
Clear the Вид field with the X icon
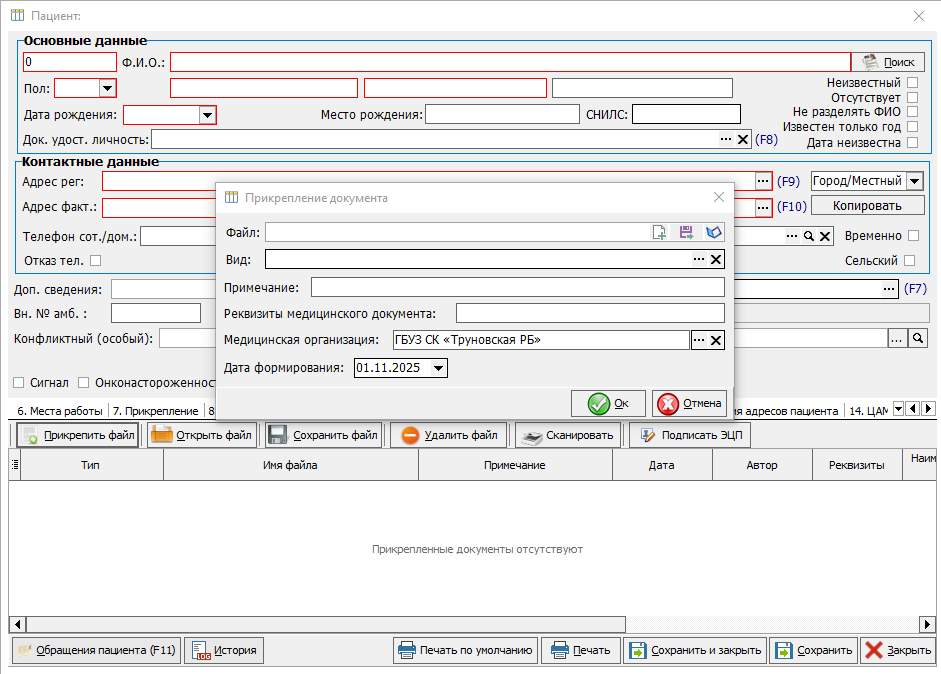[x=716, y=260]
